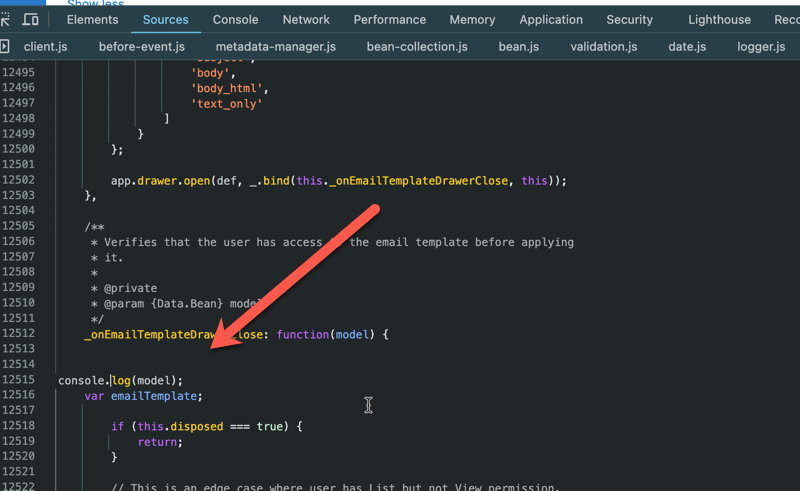Open the Application tab
The image size is (800, 491).
pyautogui.click(x=551, y=20)
